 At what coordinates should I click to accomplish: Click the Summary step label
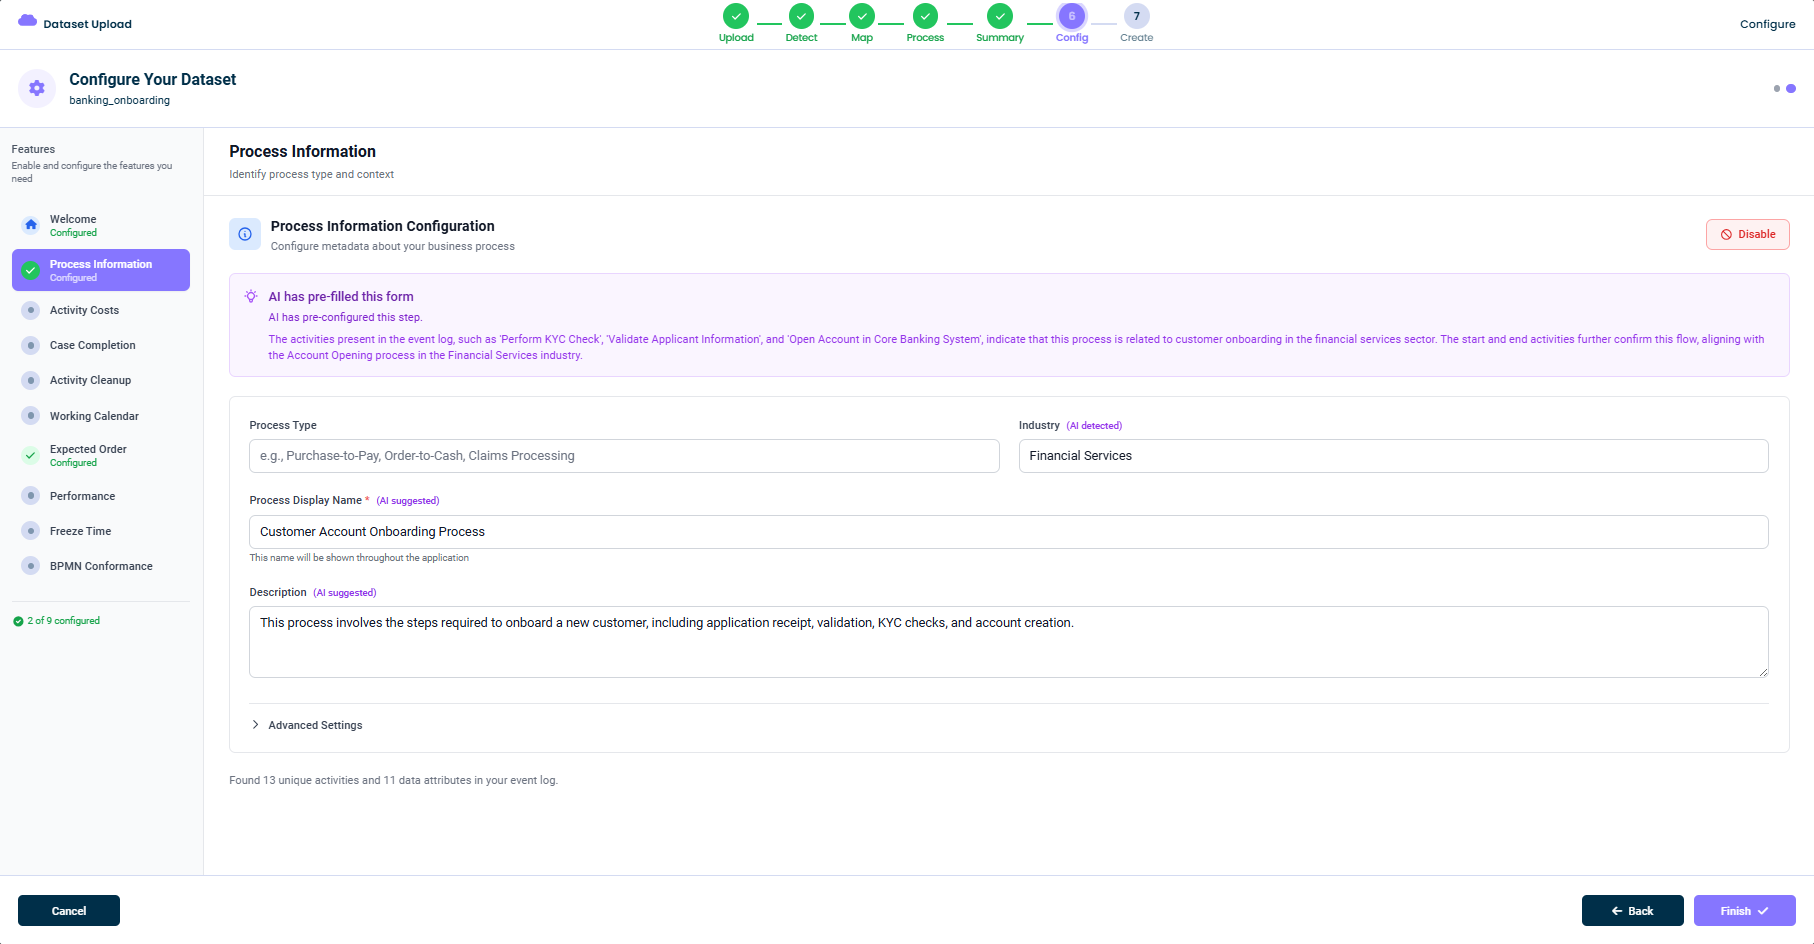pos(1000,38)
